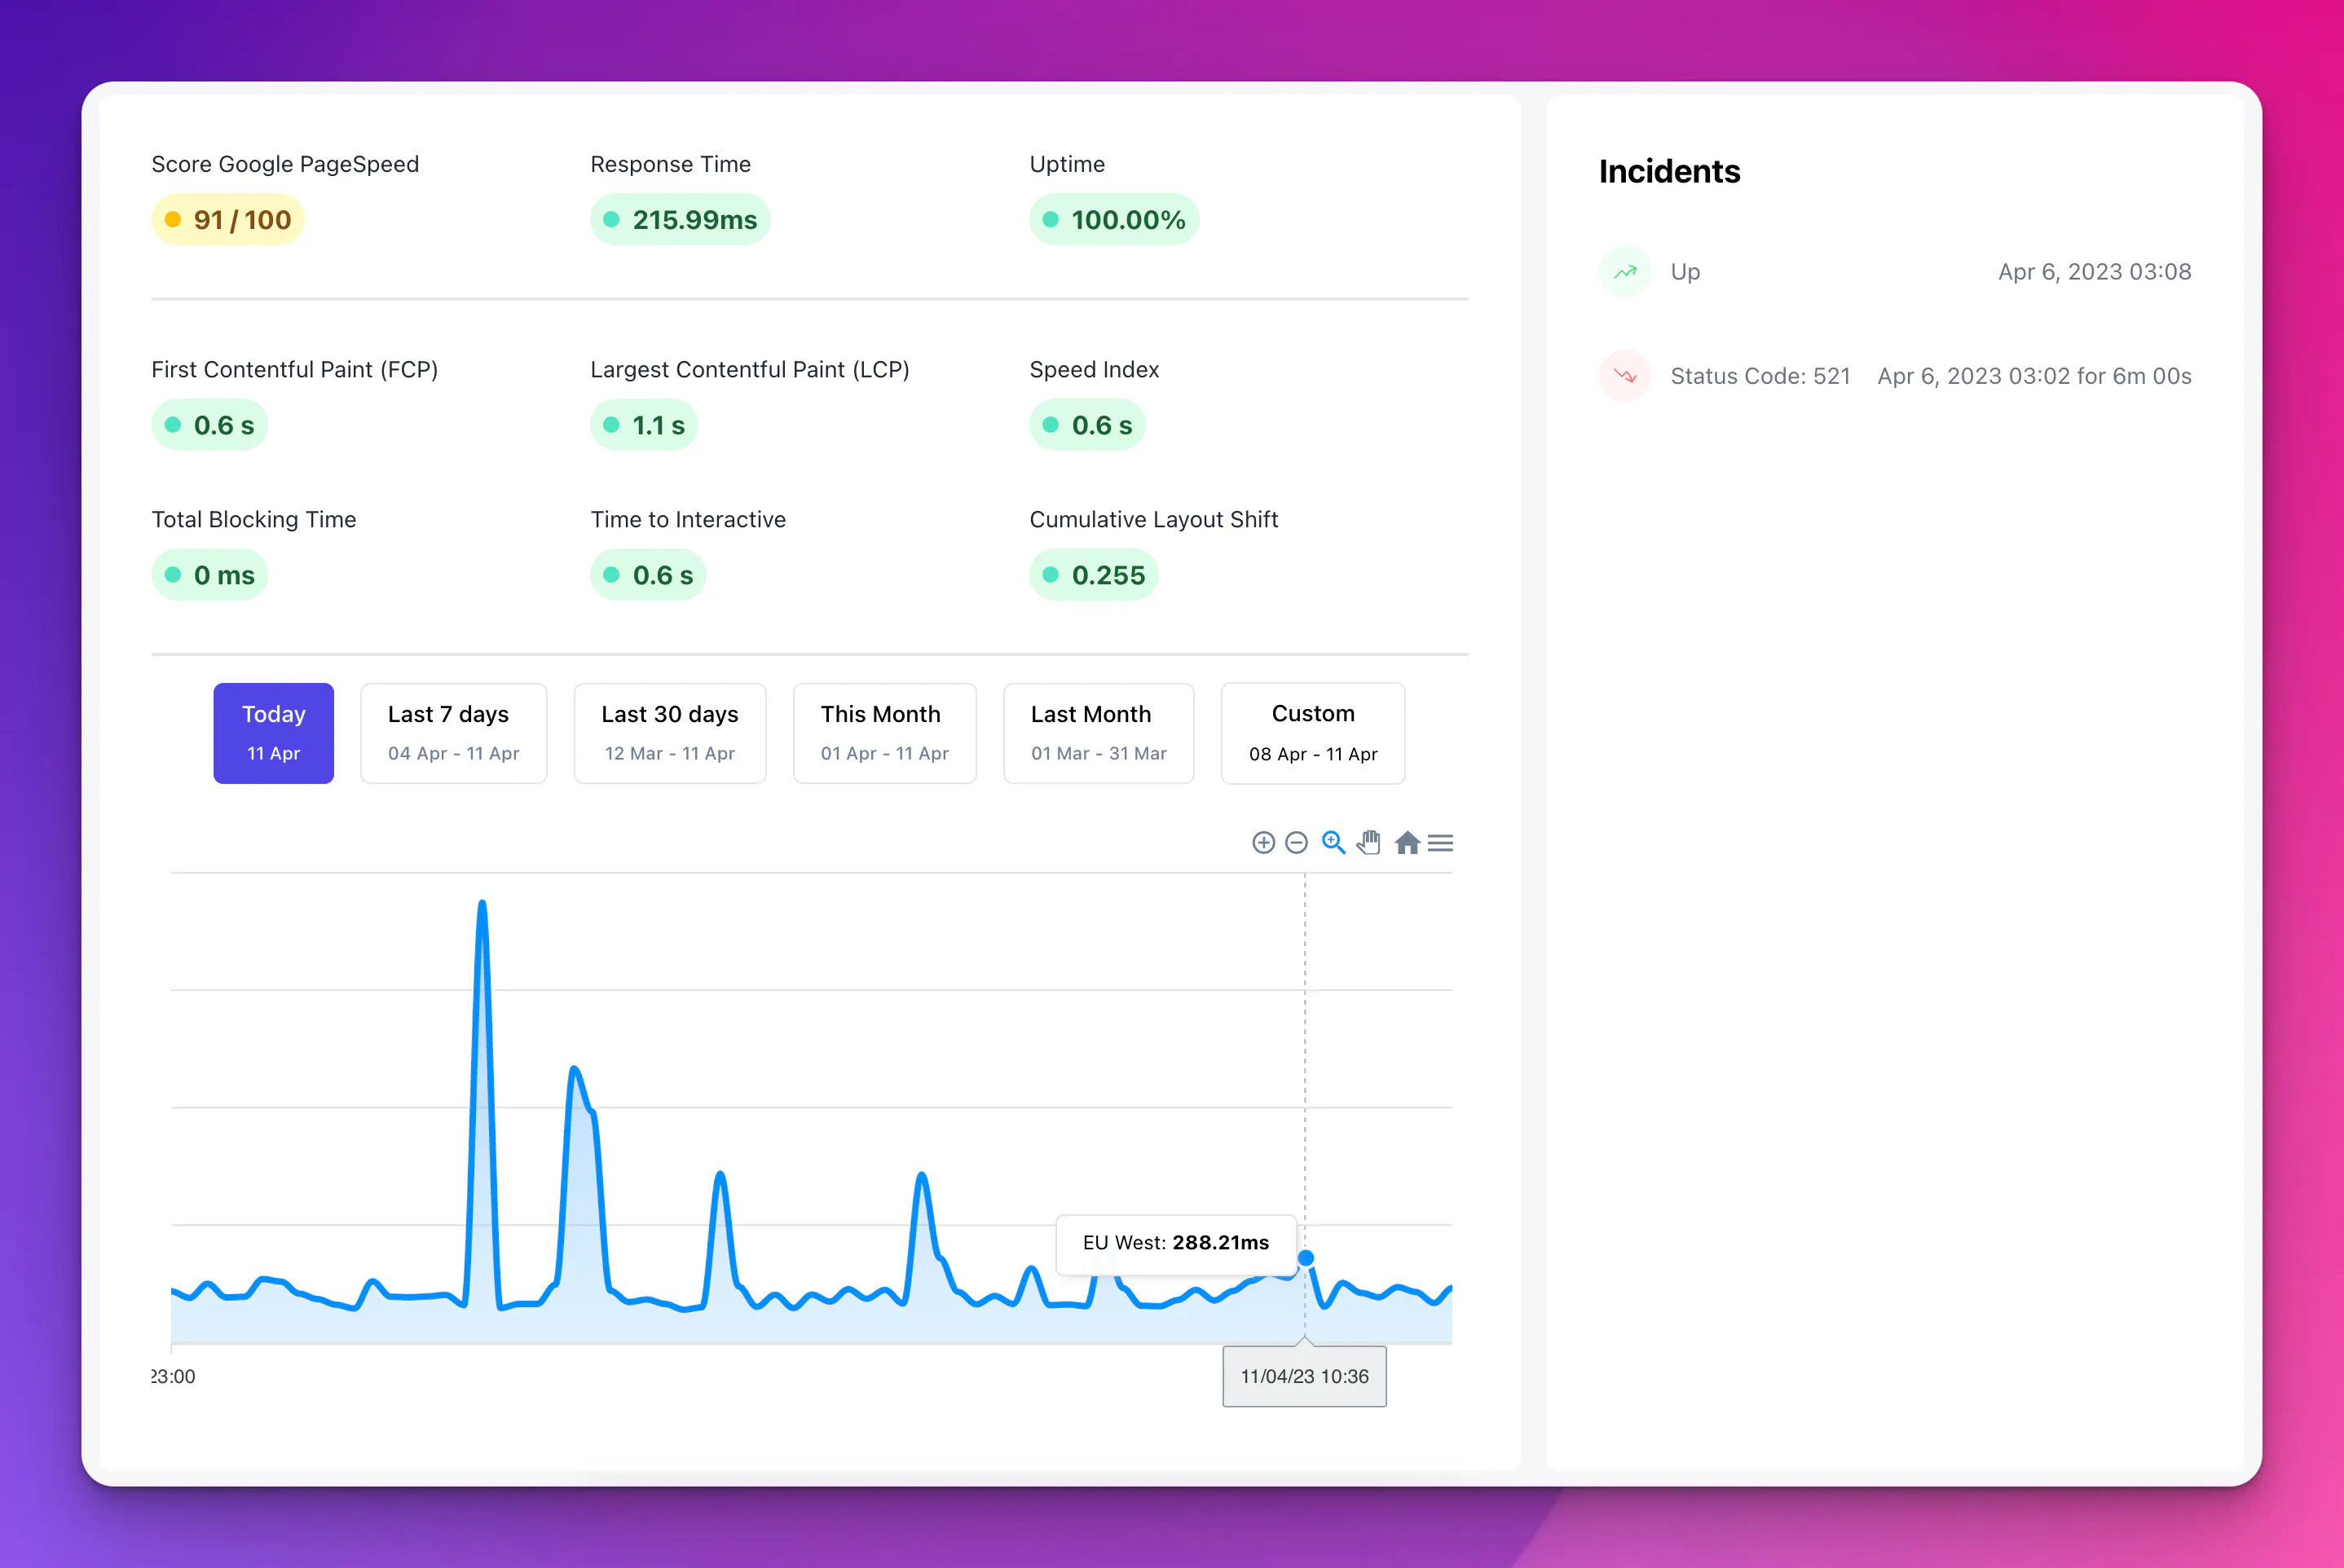The image size is (2344, 1568).
Task: Click the 1.1 s LCP value
Action: point(644,425)
